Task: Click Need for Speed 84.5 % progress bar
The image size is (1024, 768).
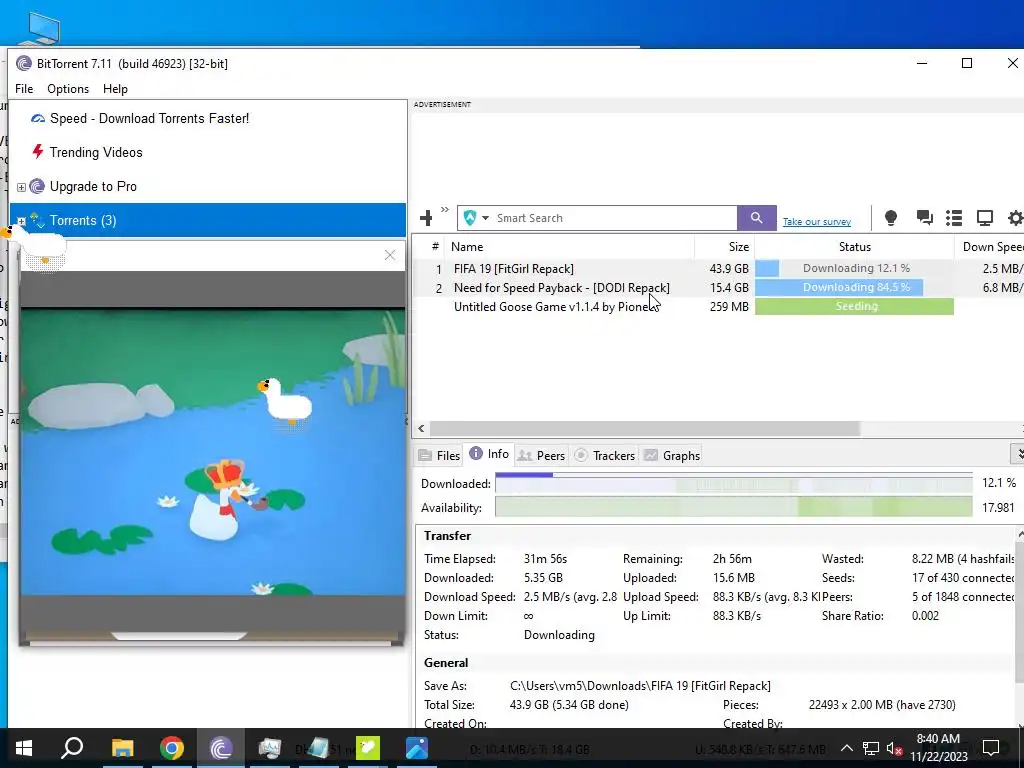Action: 854,287
